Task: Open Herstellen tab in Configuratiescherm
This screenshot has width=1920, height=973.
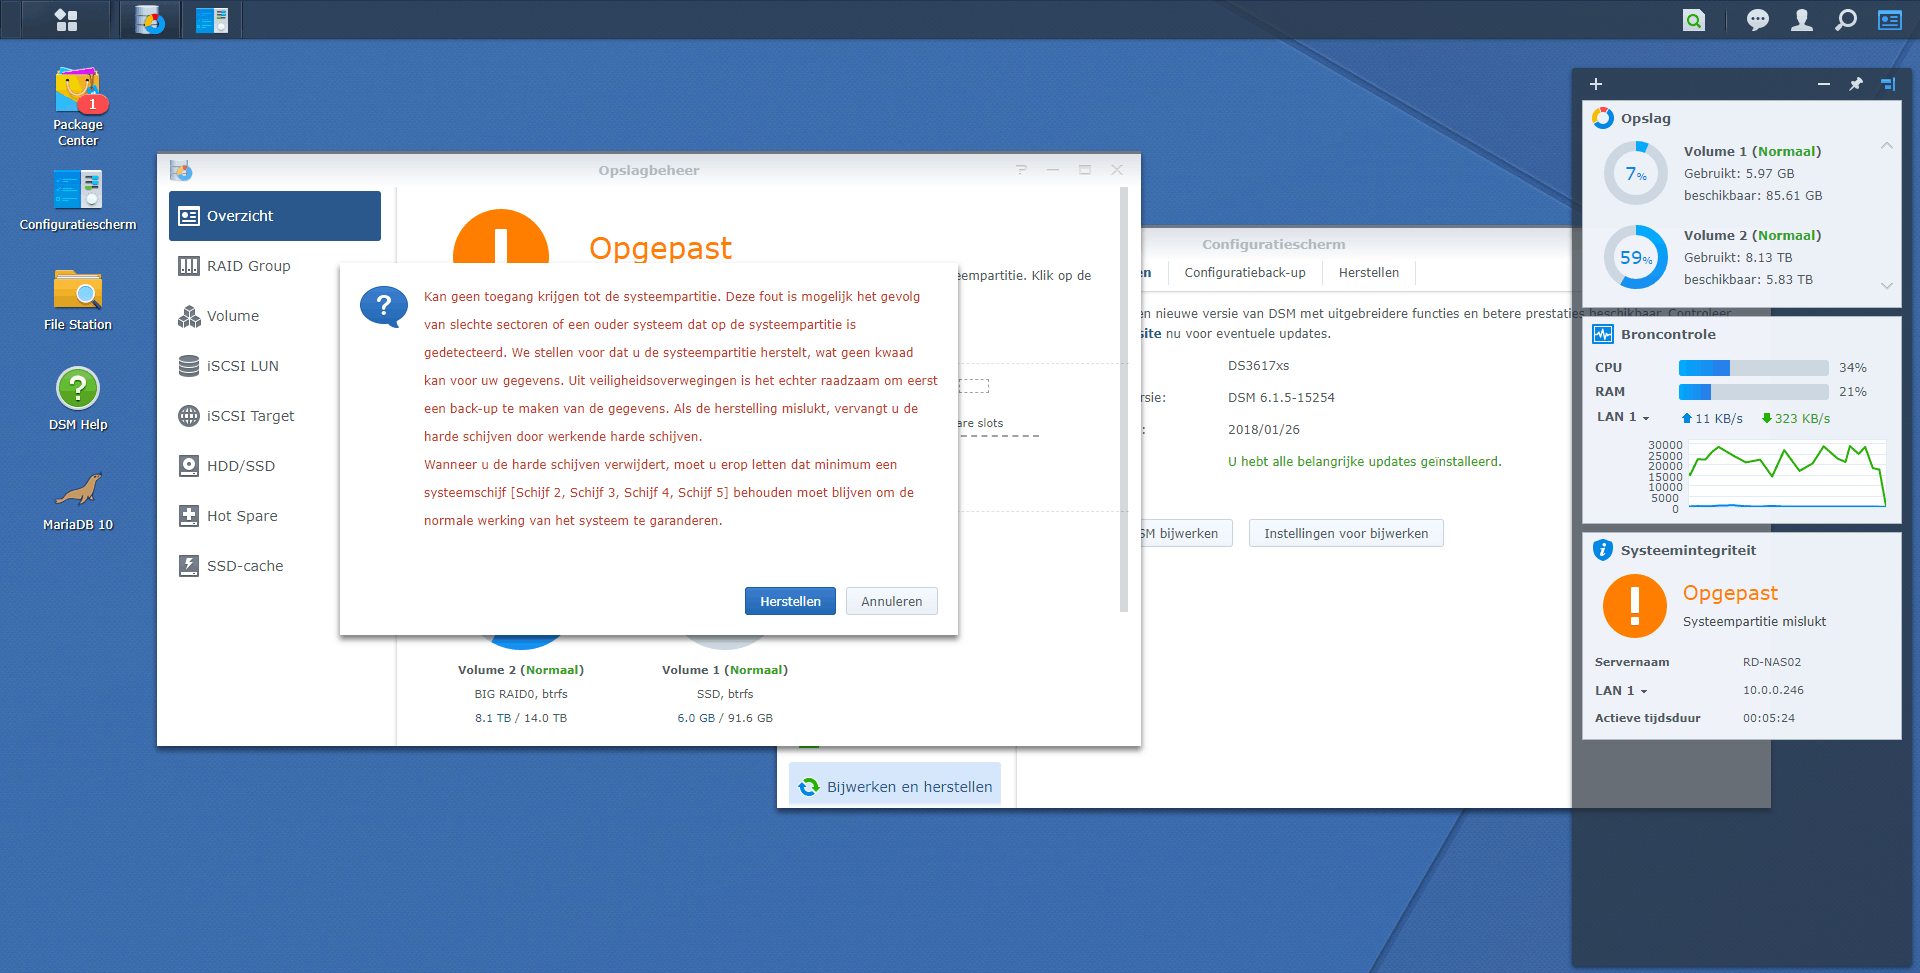Action: (x=1369, y=273)
